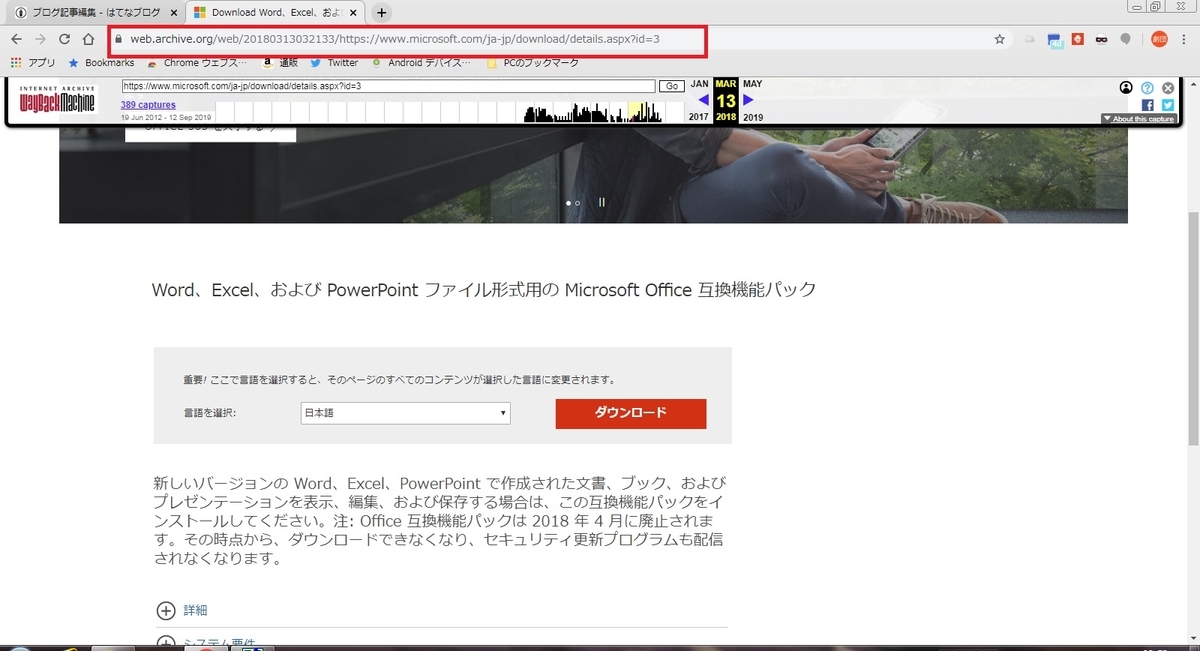This screenshot has width=1200, height=651.
Task: Go back to the previous page
Action: (x=16, y=39)
